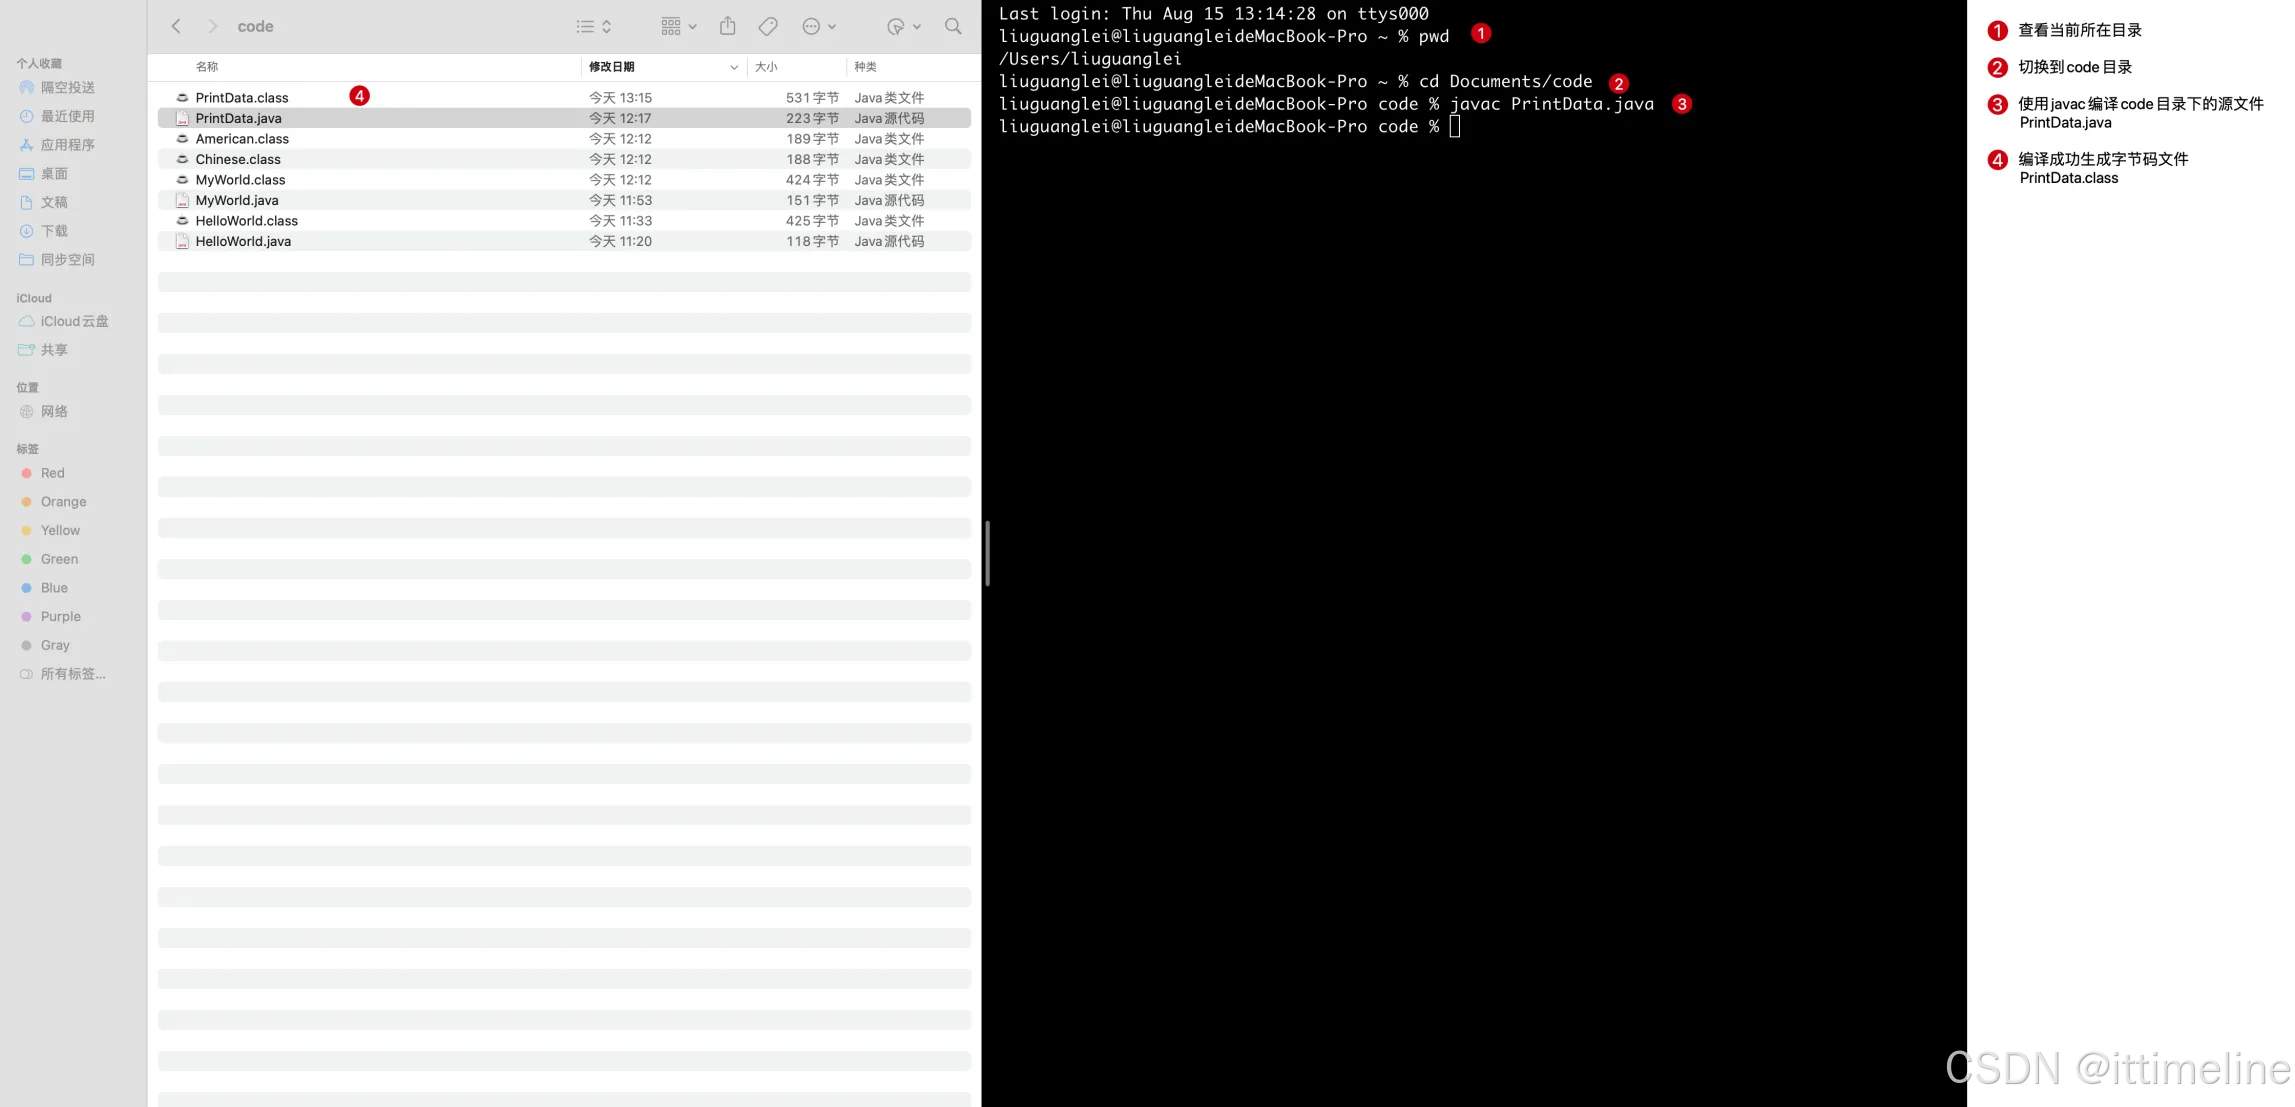
Task: Click the Share icon in Finder toolbar
Action: coord(727,26)
